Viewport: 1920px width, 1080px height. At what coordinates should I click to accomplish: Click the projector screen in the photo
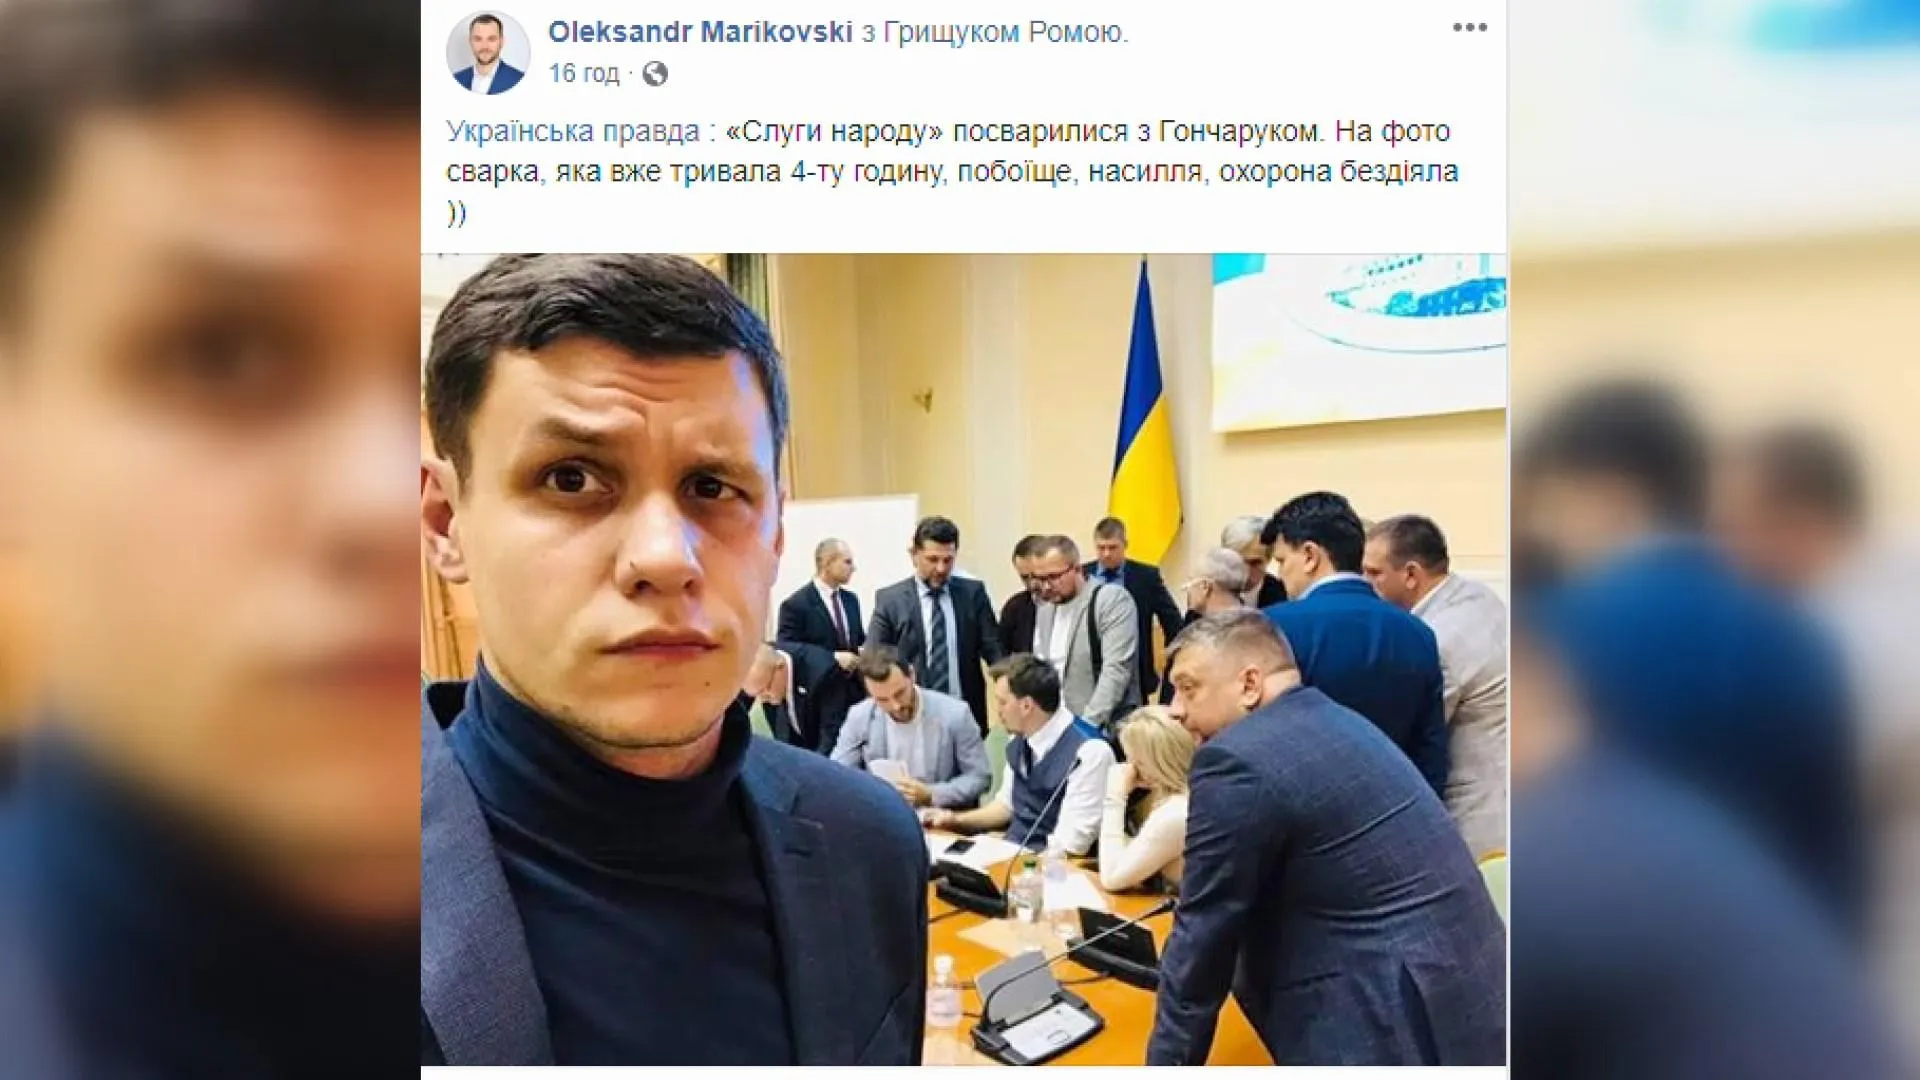(x=1359, y=340)
